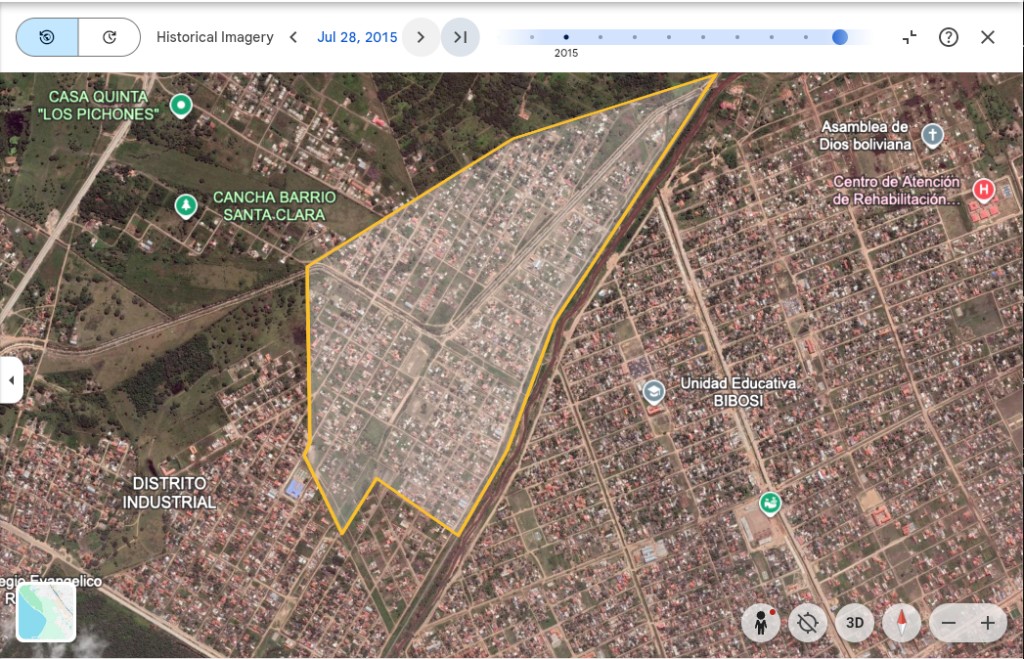Click the locate-me position icon
Screen dimensions: 1024x659
tap(807, 623)
